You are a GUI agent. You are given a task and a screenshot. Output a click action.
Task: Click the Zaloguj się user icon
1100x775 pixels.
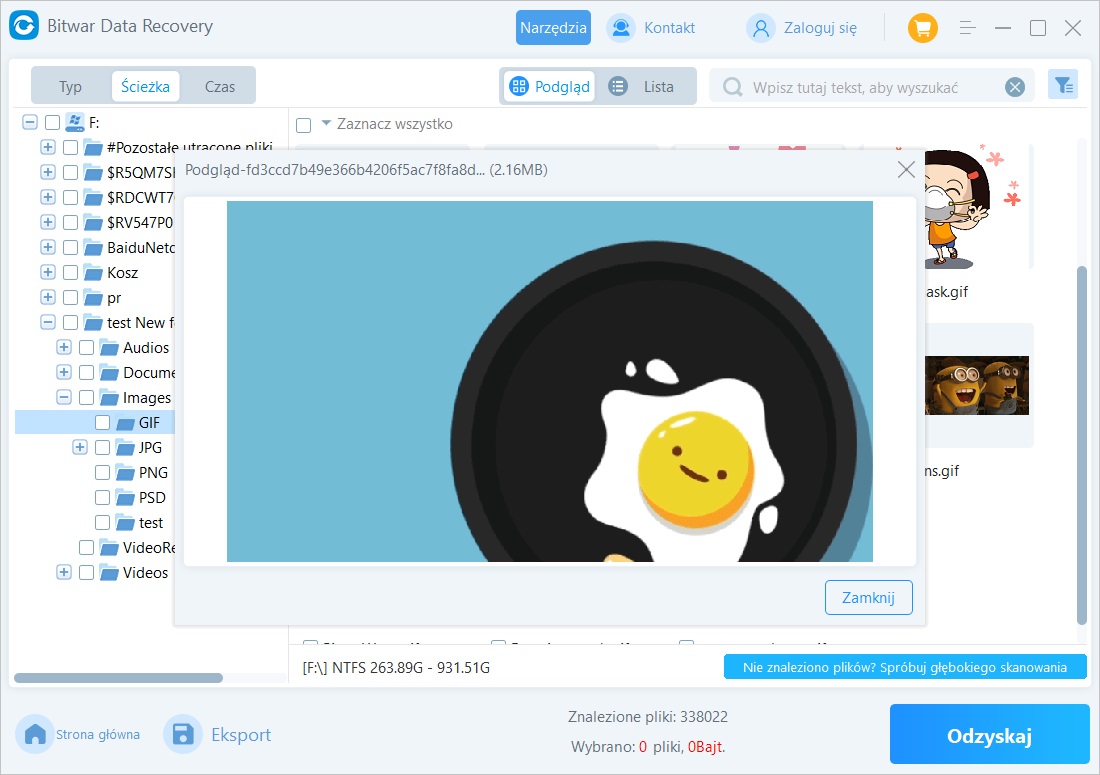(x=761, y=28)
